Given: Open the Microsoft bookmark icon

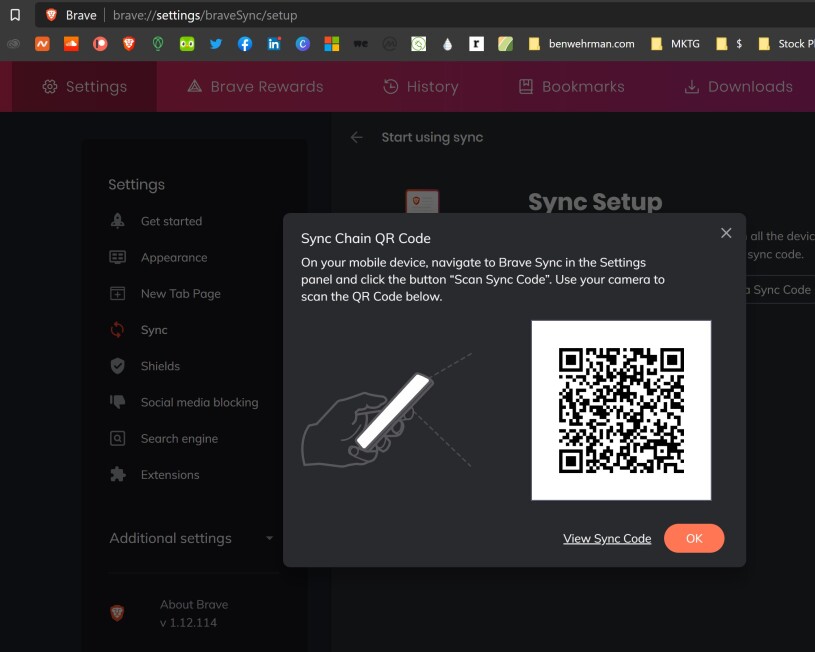Looking at the screenshot, I should (x=332, y=44).
